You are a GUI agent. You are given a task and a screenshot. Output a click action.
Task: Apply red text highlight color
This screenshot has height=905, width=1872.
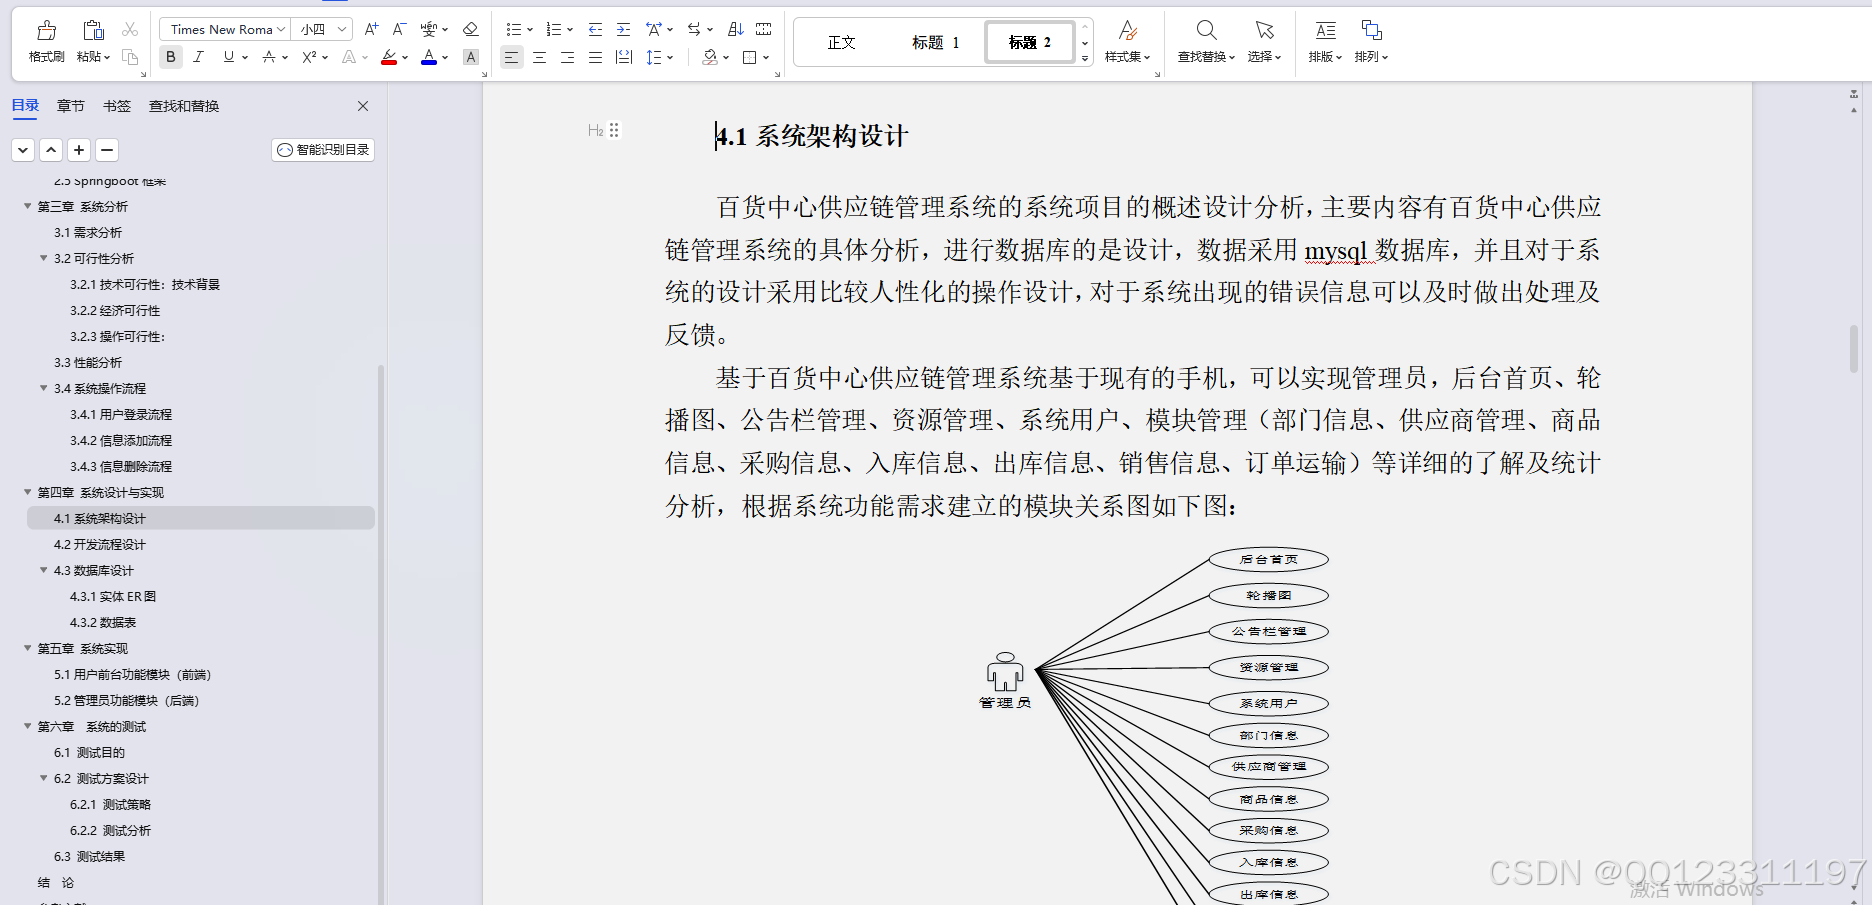pyautogui.click(x=389, y=57)
